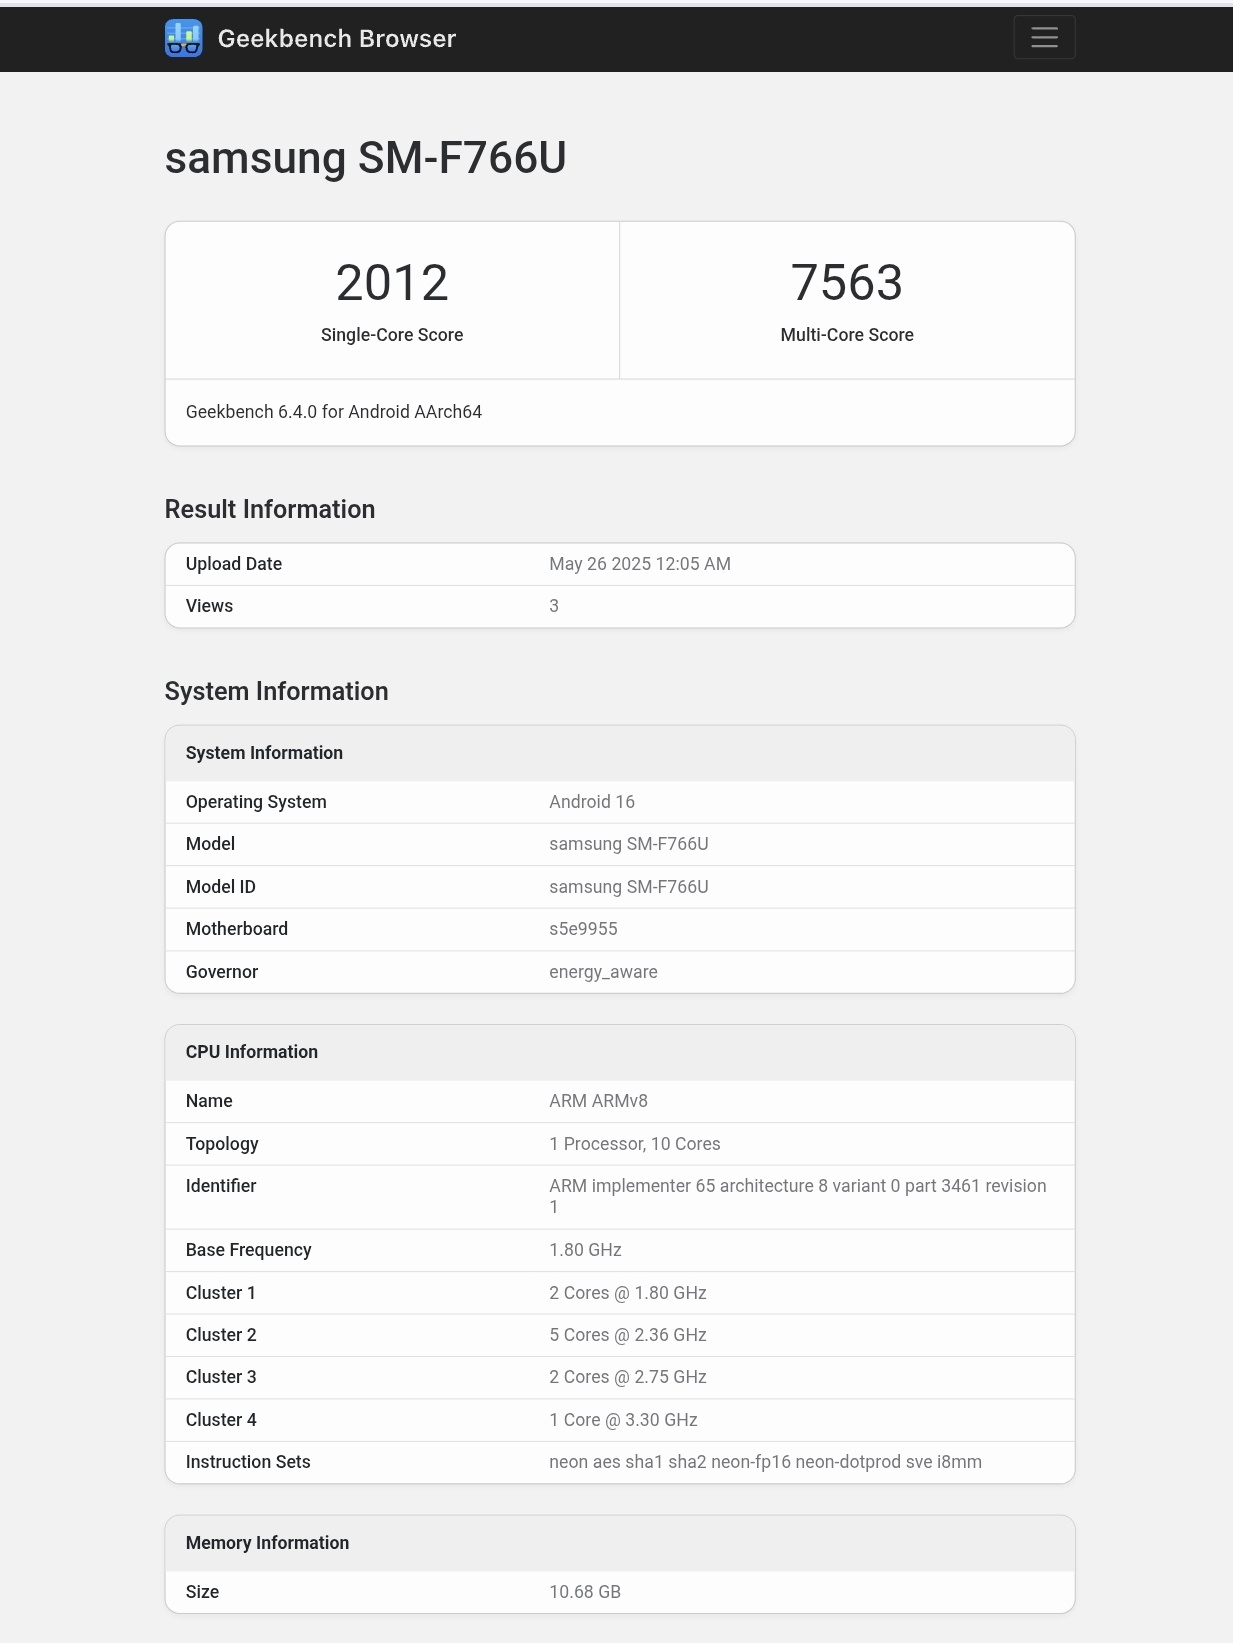Select the samsung SM-F766U page title
The width and height of the screenshot is (1233, 1643).
point(365,158)
